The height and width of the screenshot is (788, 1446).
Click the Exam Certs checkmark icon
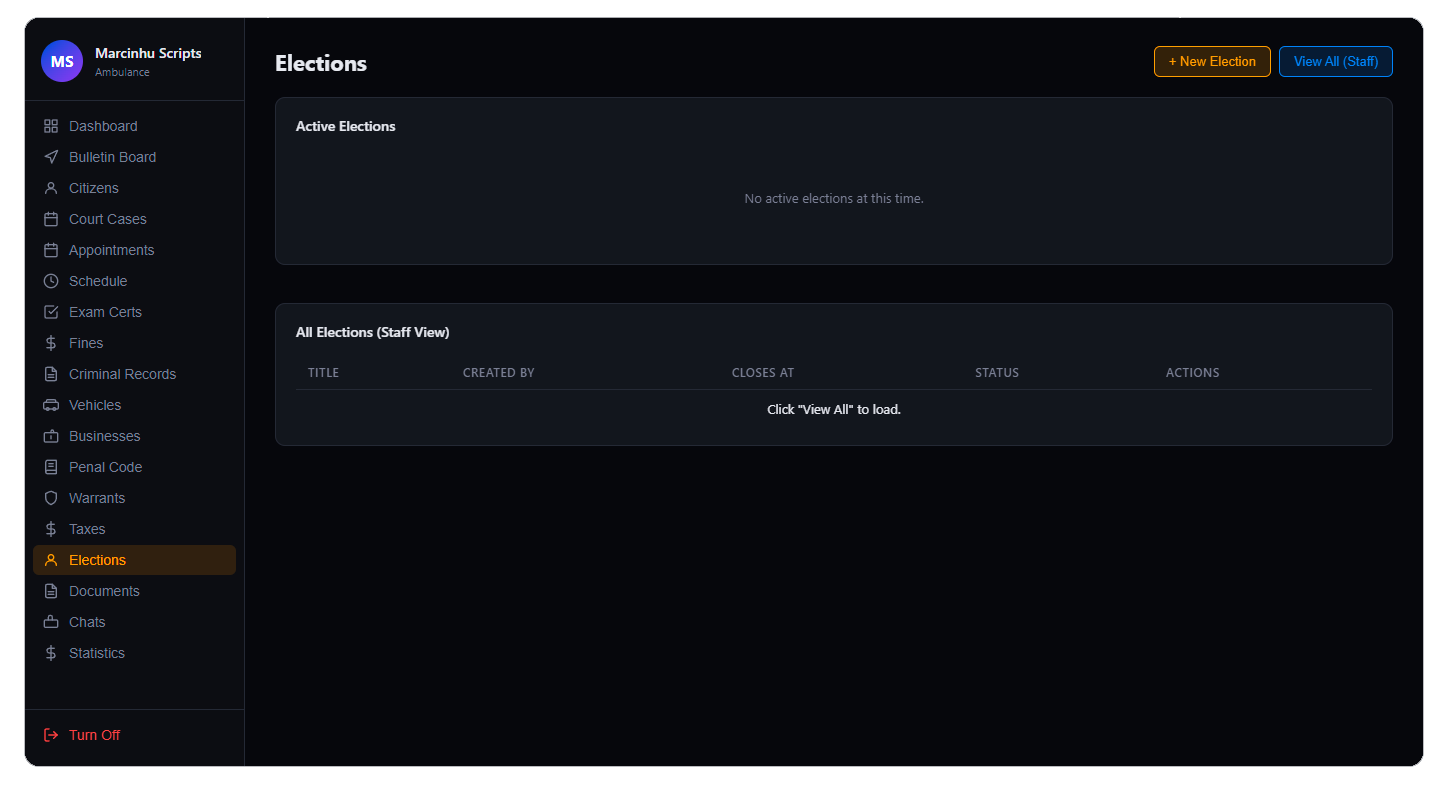coord(51,312)
